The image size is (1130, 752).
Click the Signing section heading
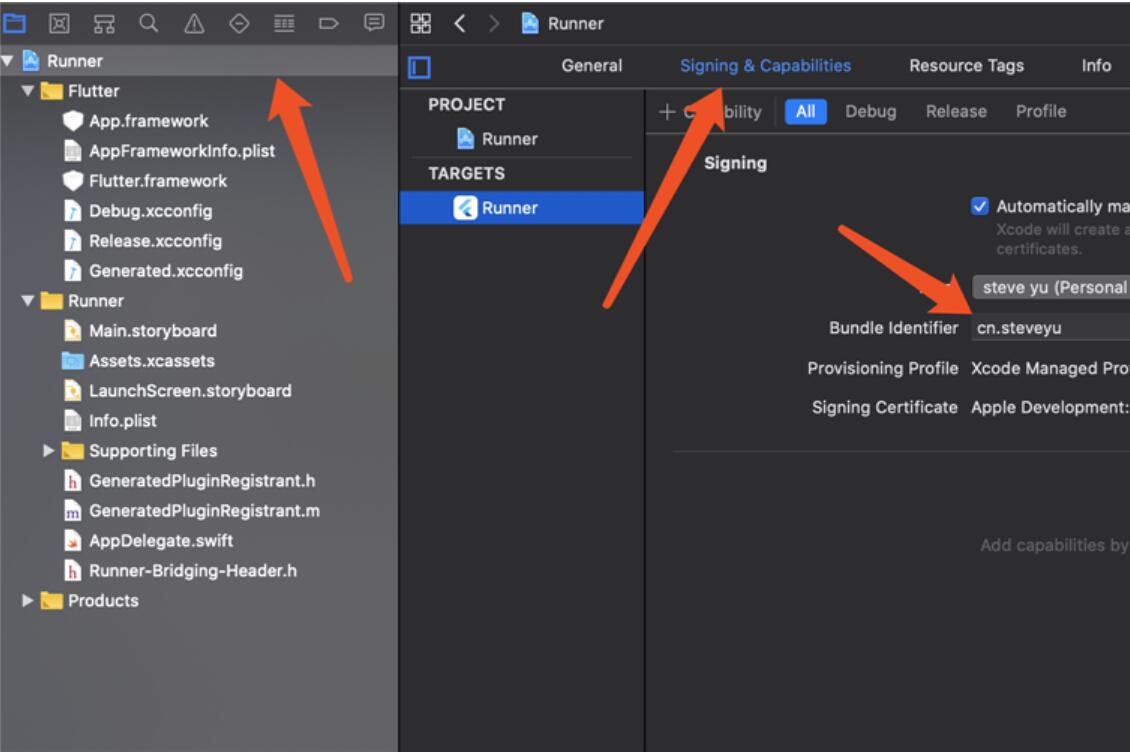(735, 163)
